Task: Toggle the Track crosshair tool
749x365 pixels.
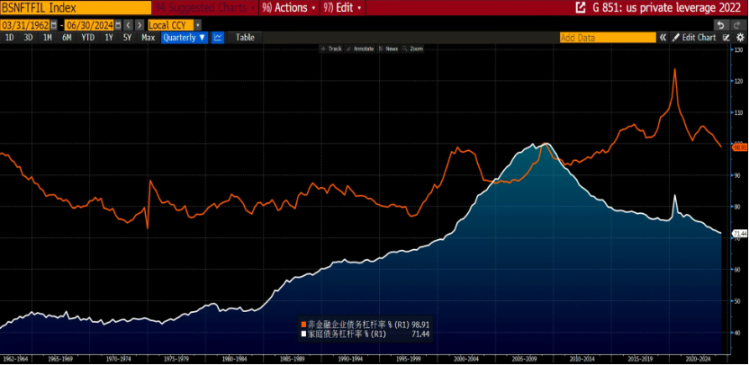Action: pyautogui.click(x=332, y=49)
